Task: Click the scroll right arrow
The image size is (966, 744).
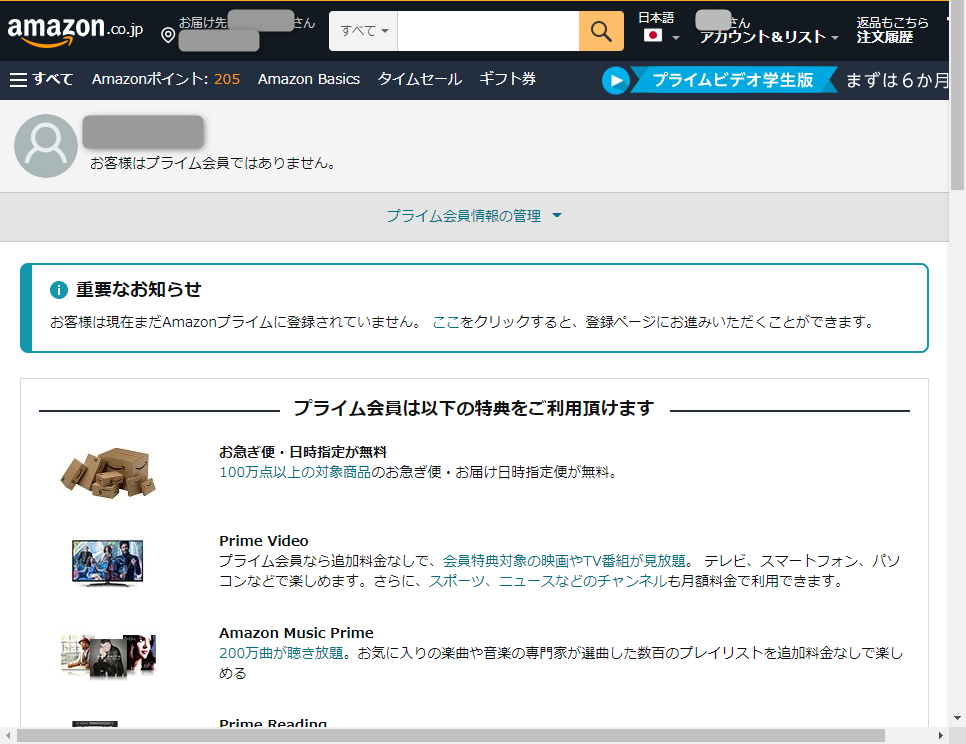Action: pos(941,735)
